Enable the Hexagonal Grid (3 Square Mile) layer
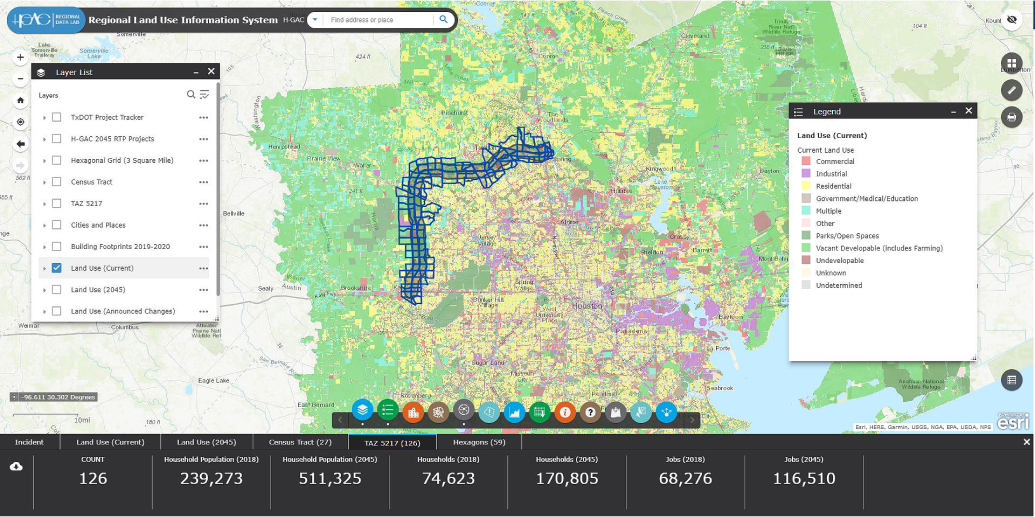Screen dimensions: 1035x517 pyautogui.click(x=57, y=160)
